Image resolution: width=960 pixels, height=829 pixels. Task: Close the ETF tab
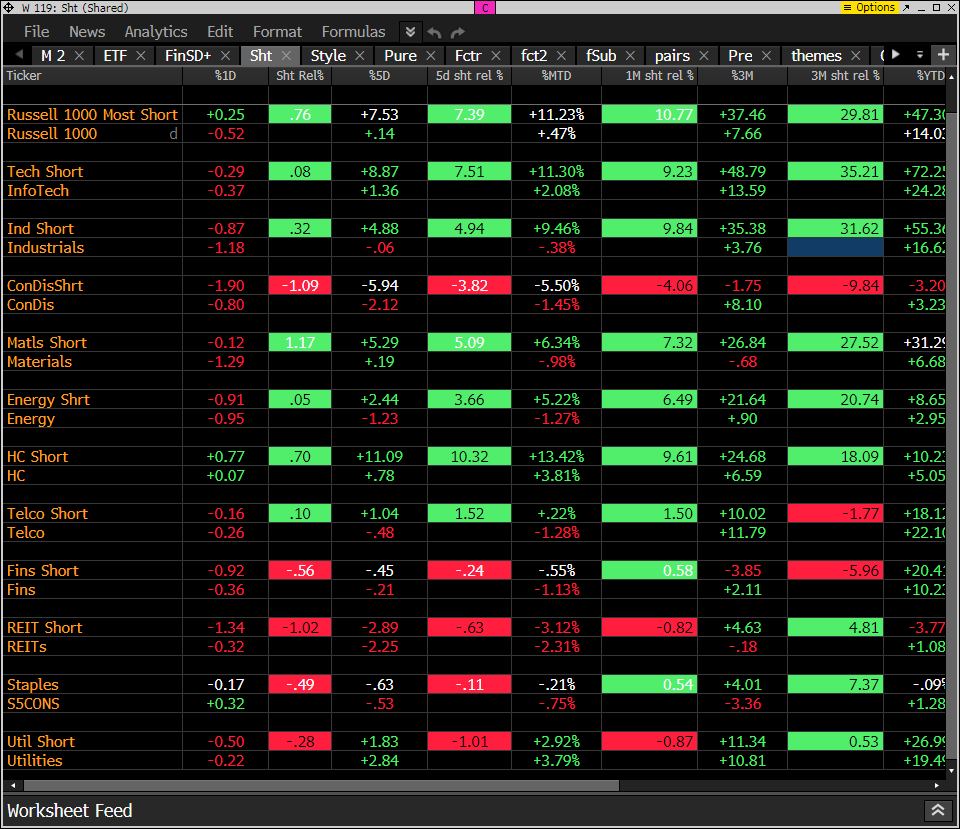pyautogui.click(x=141, y=56)
